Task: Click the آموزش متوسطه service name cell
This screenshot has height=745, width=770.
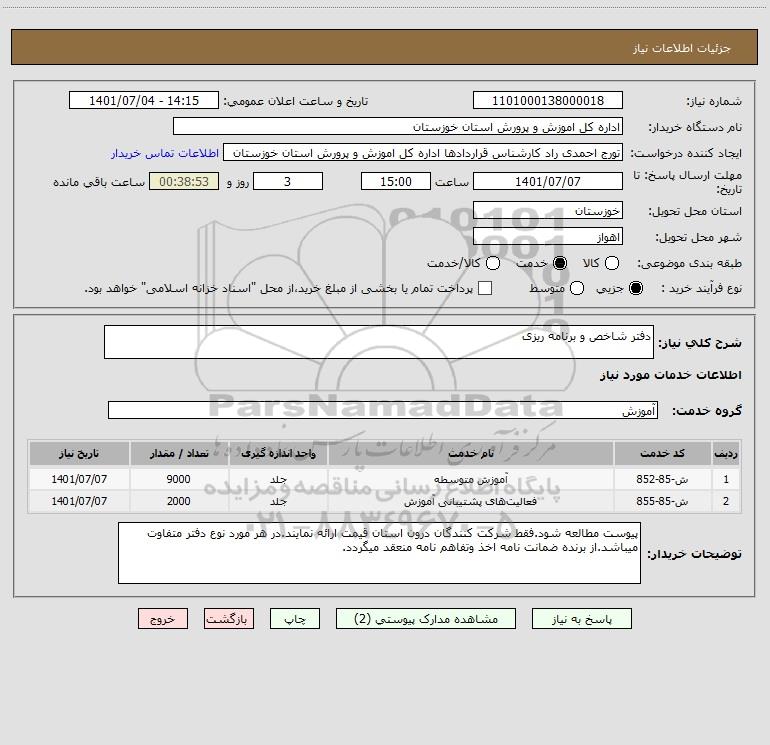Action: tap(470, 479)
